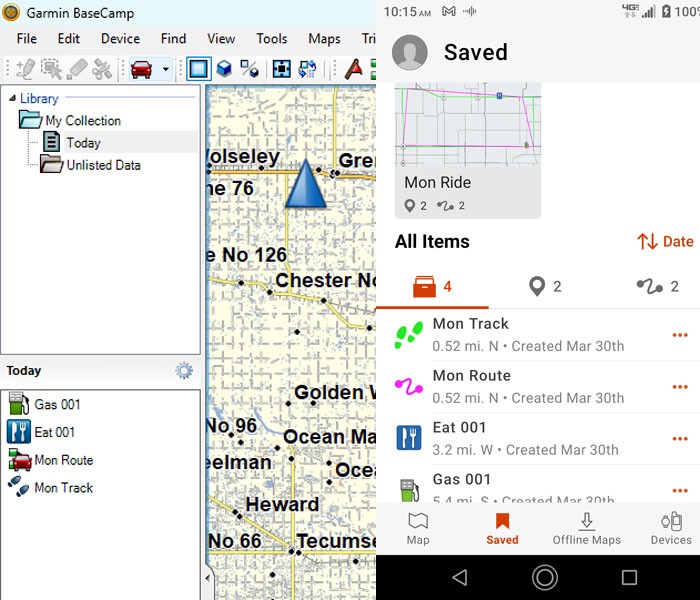Click the percent map detail toolbar icon
This screenshot has height=600, width=700.
tap(250, 69)
